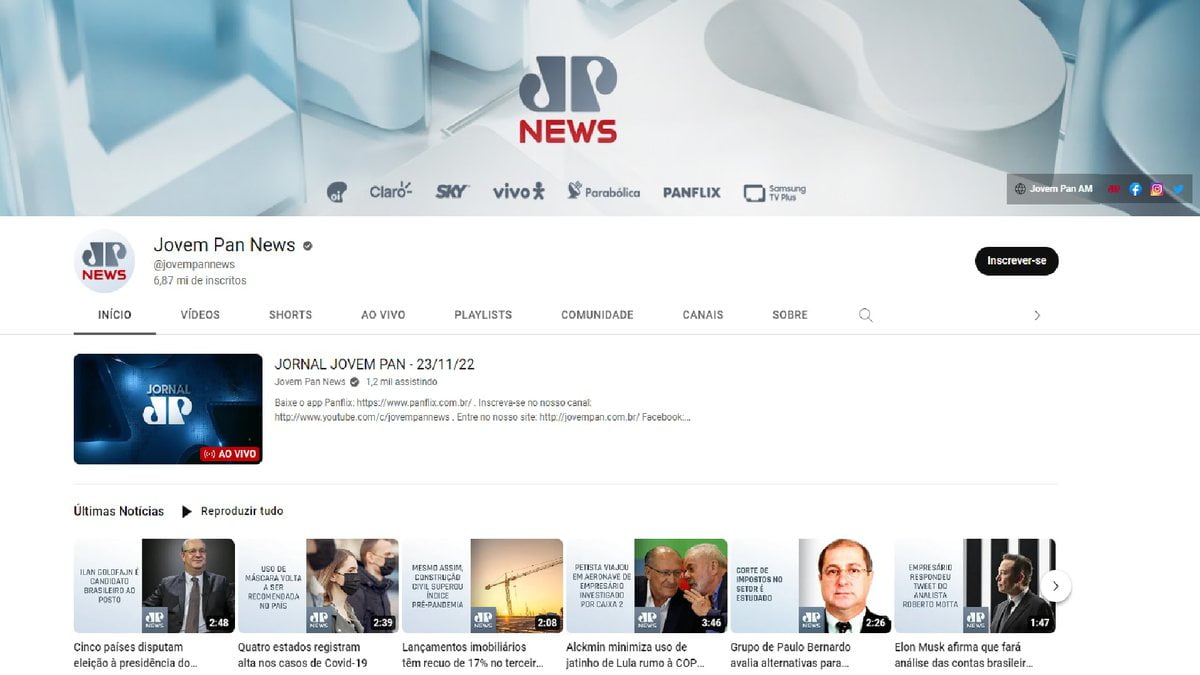Viewport: 1200px width, 675px height.
Task: Open 'Lançamentos imobiliários' video title
Action: pyautogui.click(x=471, y=655)
